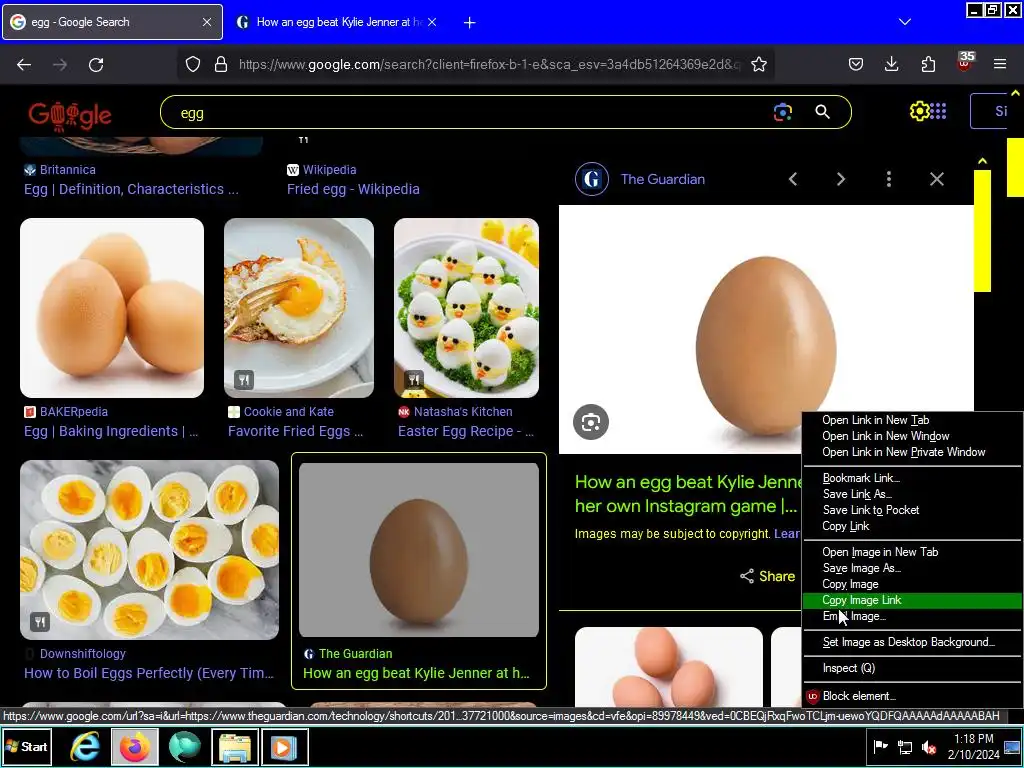Select Inspect (Q) in context menu
The width and height of the screenshot is (1024, 768).
click(x=848, y=668)
